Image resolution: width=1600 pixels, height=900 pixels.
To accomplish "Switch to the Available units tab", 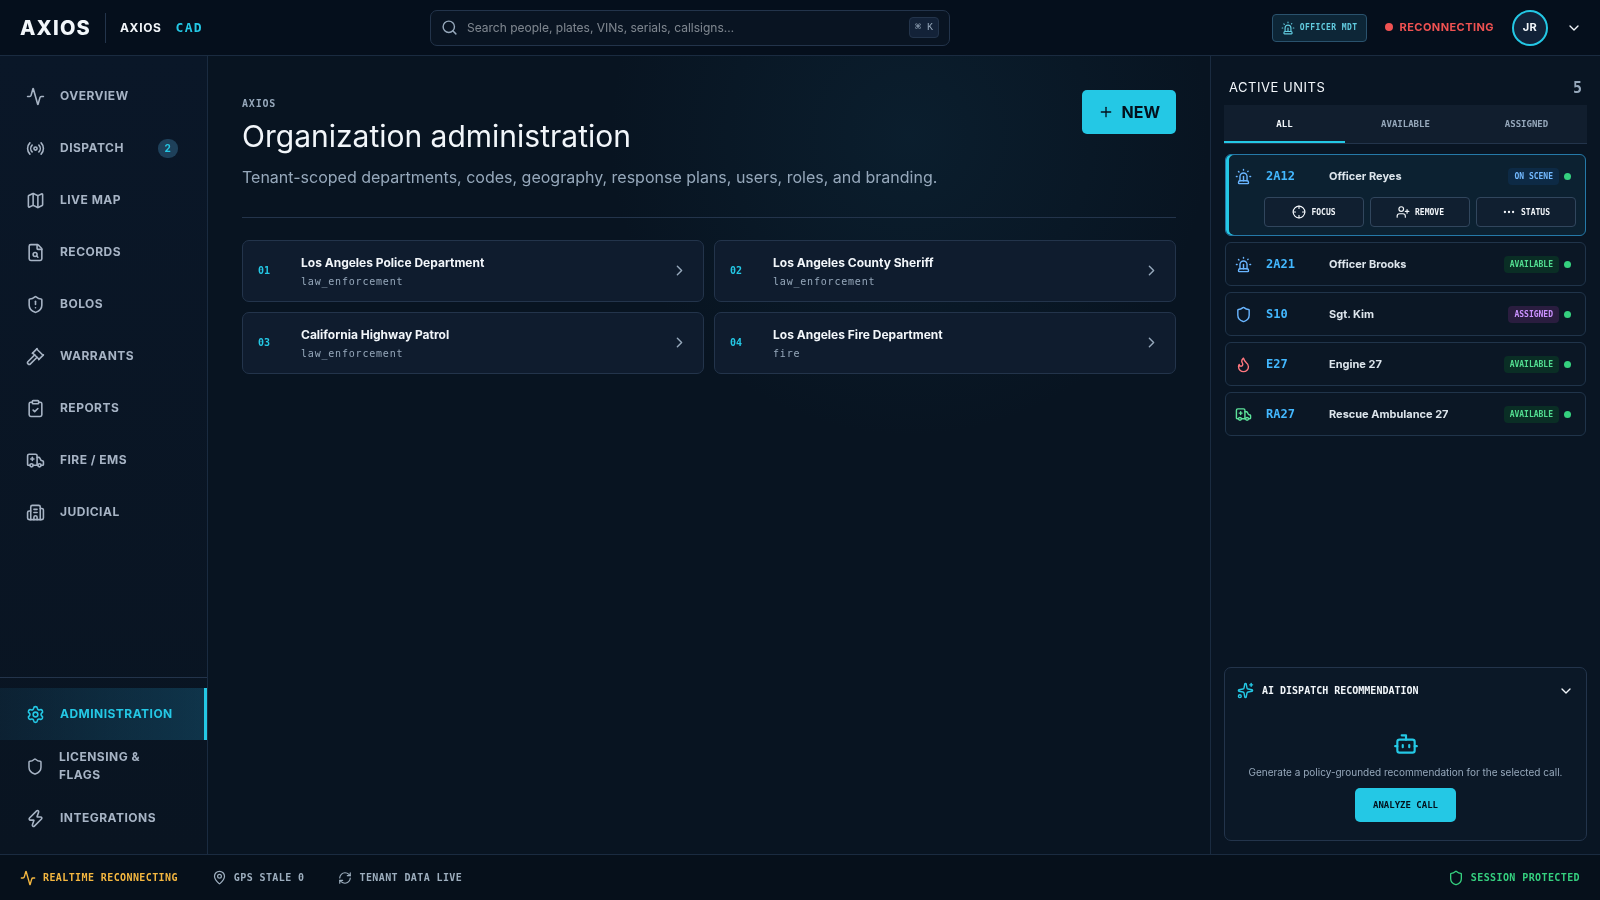I will pos(1405,124).
